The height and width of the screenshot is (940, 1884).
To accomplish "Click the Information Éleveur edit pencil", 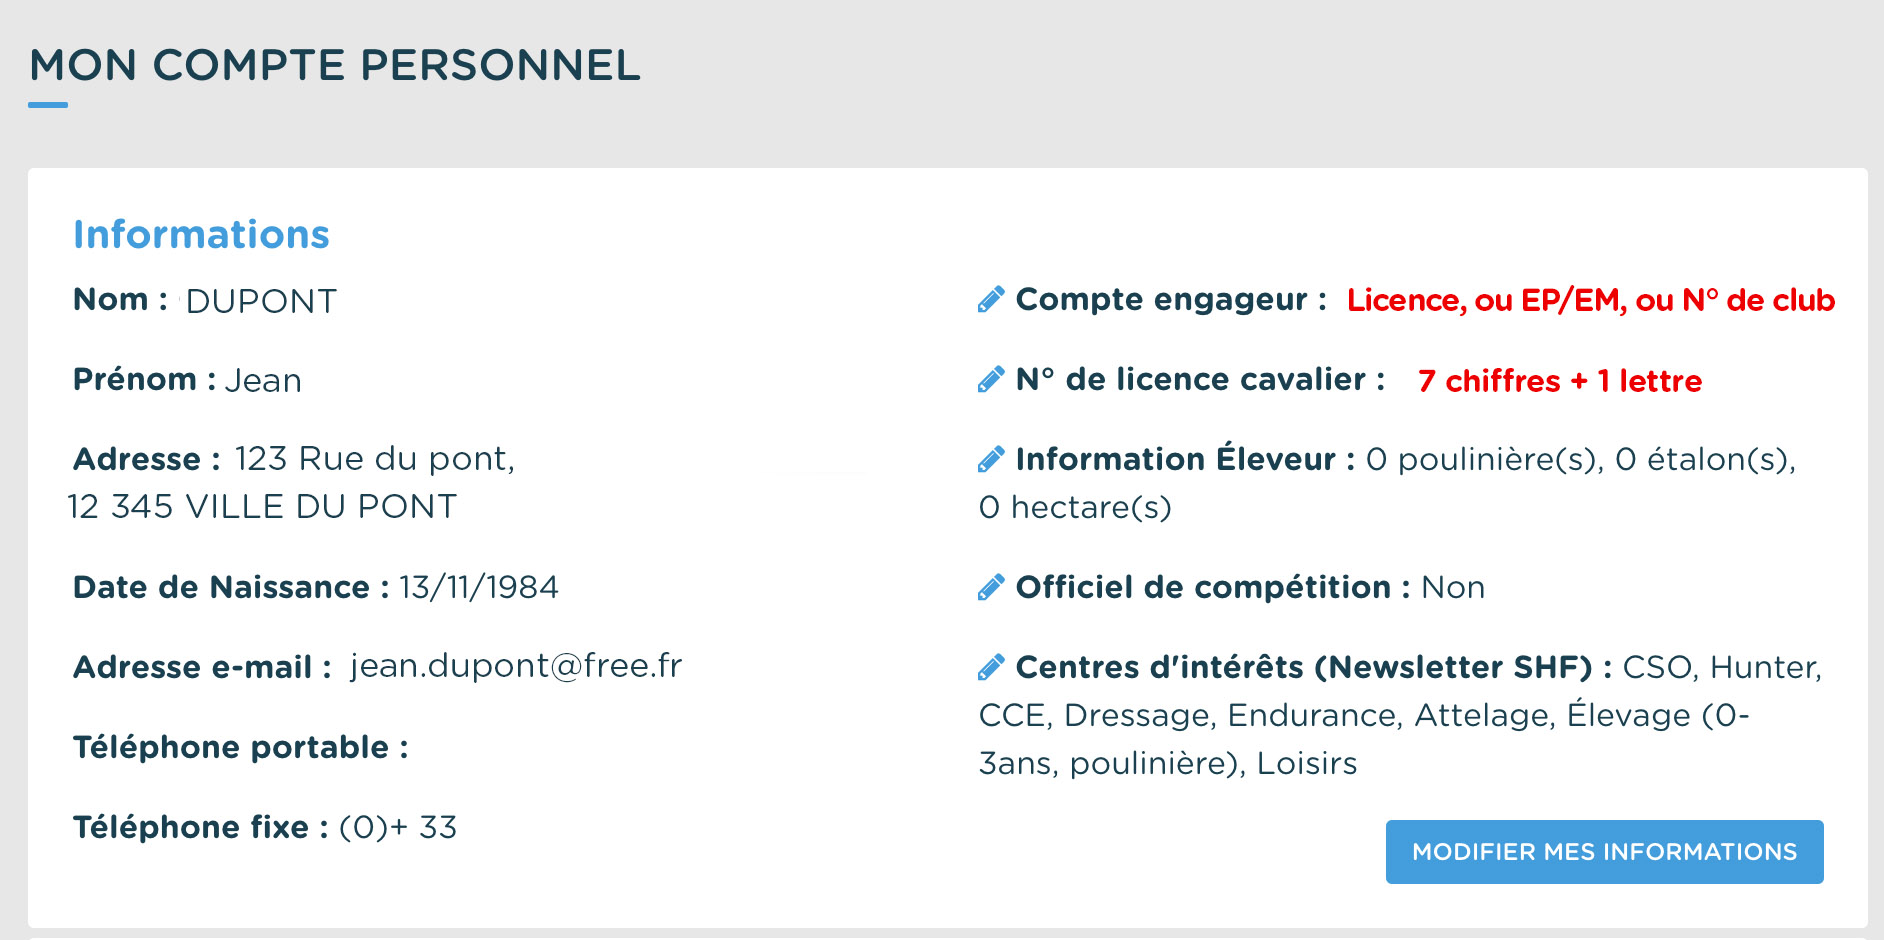I will 991,460.
